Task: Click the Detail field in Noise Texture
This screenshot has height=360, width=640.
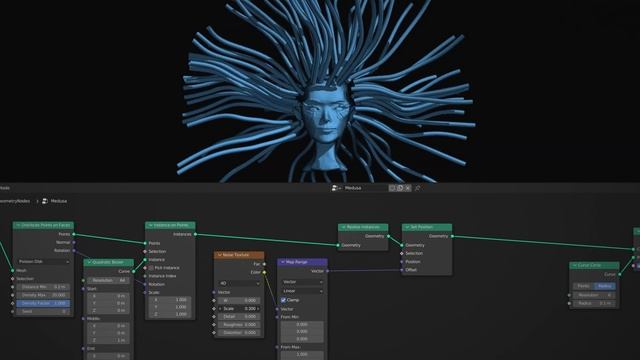Action: coord(239,316)
